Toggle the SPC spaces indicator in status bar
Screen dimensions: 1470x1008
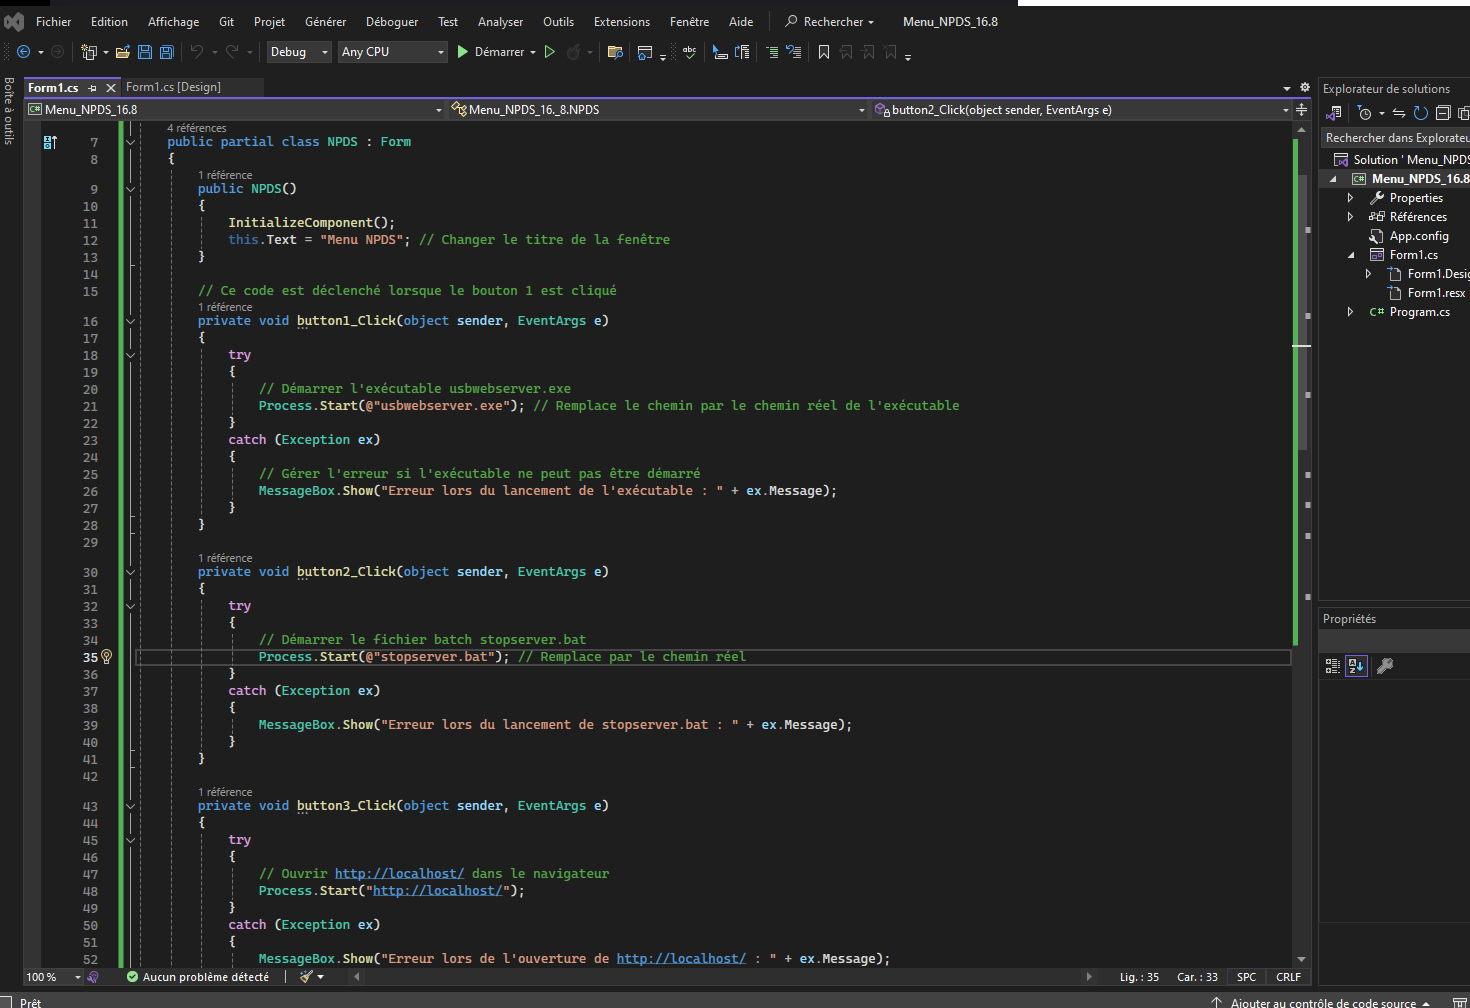click(x=1246, y=977)
